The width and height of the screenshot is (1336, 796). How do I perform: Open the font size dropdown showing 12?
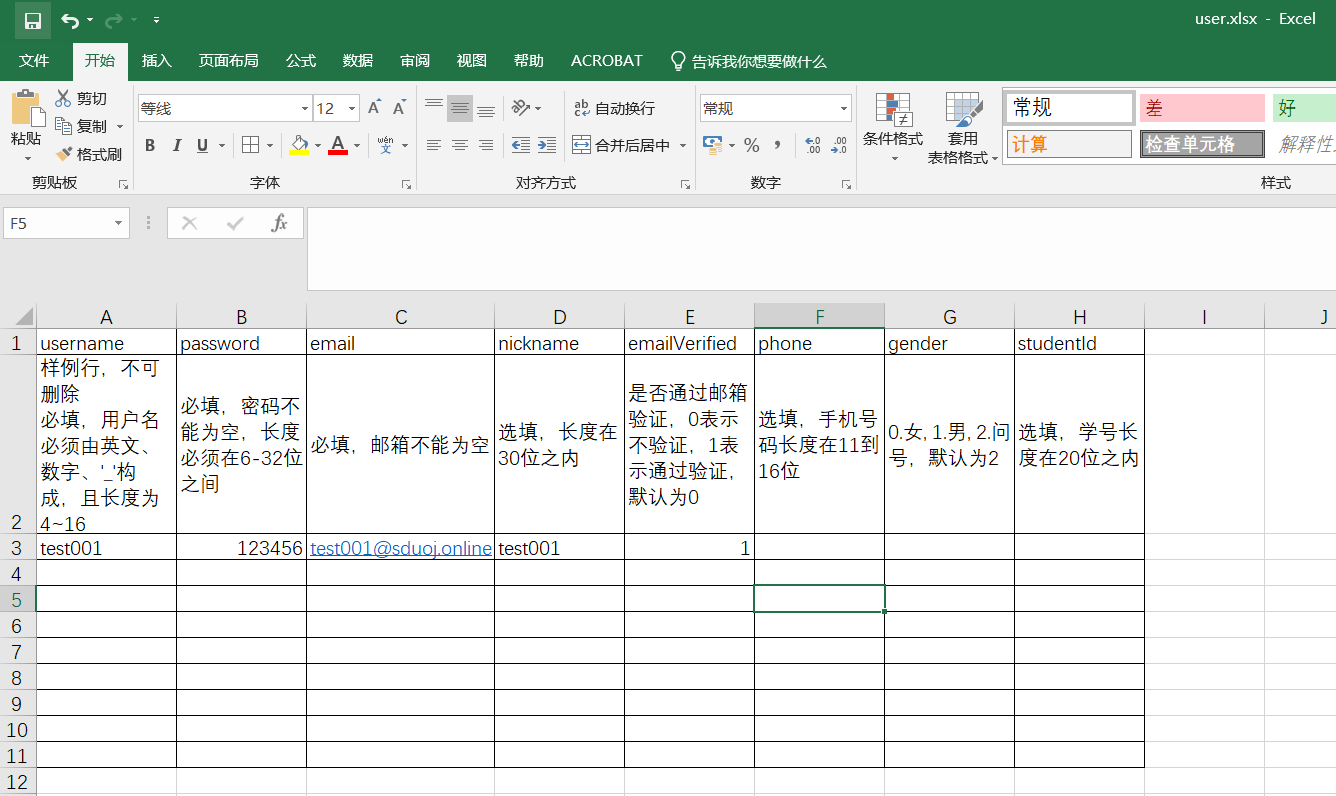352,108
